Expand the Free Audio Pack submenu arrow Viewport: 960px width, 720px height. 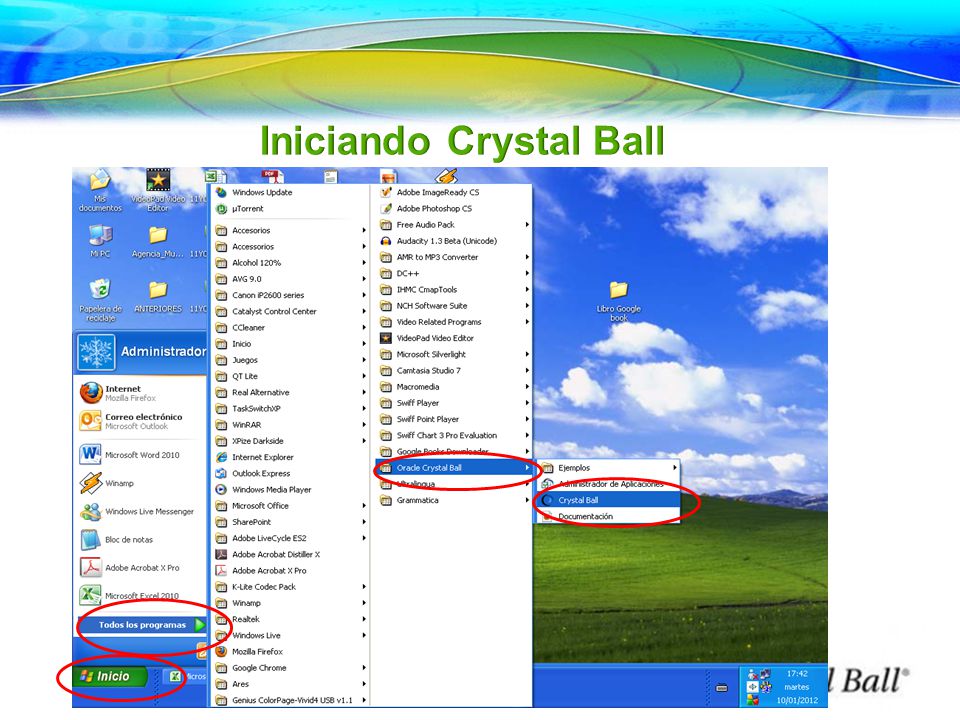coord(527,225)
